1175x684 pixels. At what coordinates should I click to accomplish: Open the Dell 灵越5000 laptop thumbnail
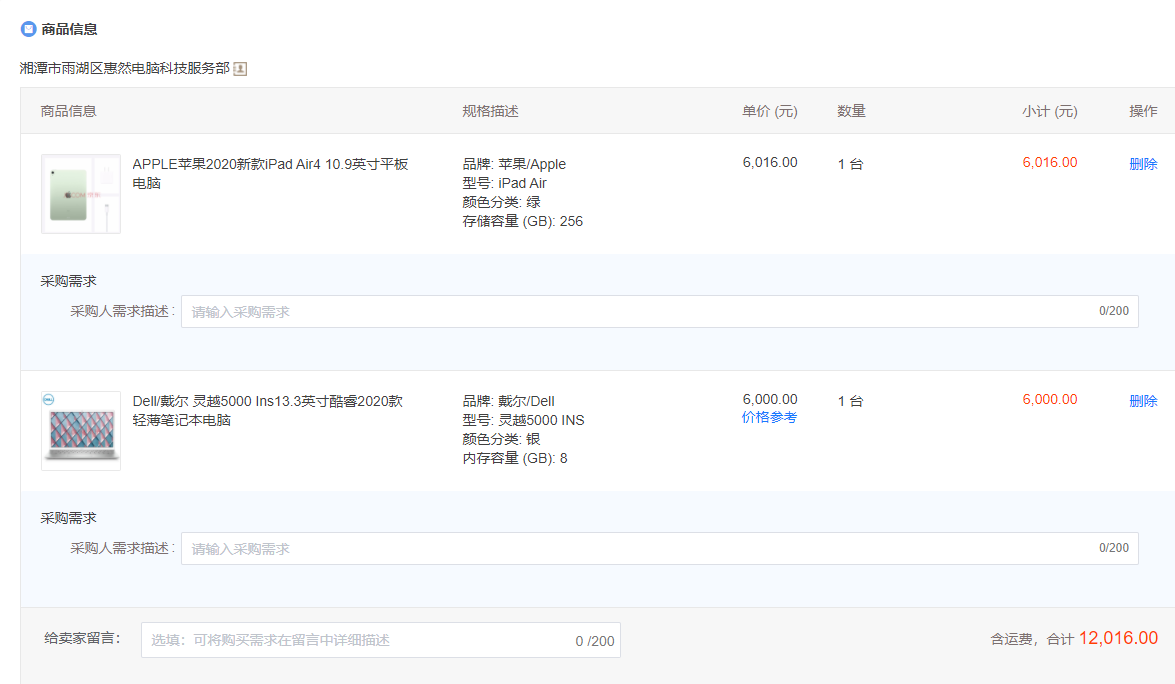[x=81, y=431]
